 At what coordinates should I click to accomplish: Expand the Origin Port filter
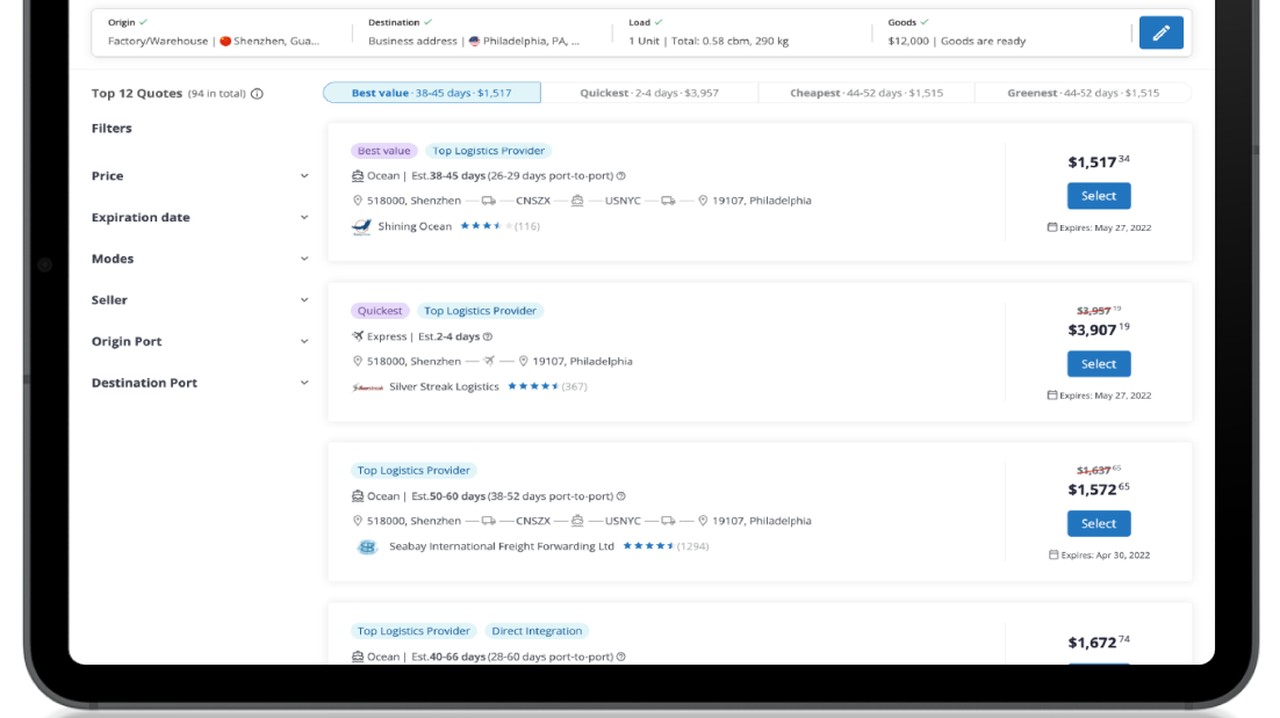tap(304, 341)
